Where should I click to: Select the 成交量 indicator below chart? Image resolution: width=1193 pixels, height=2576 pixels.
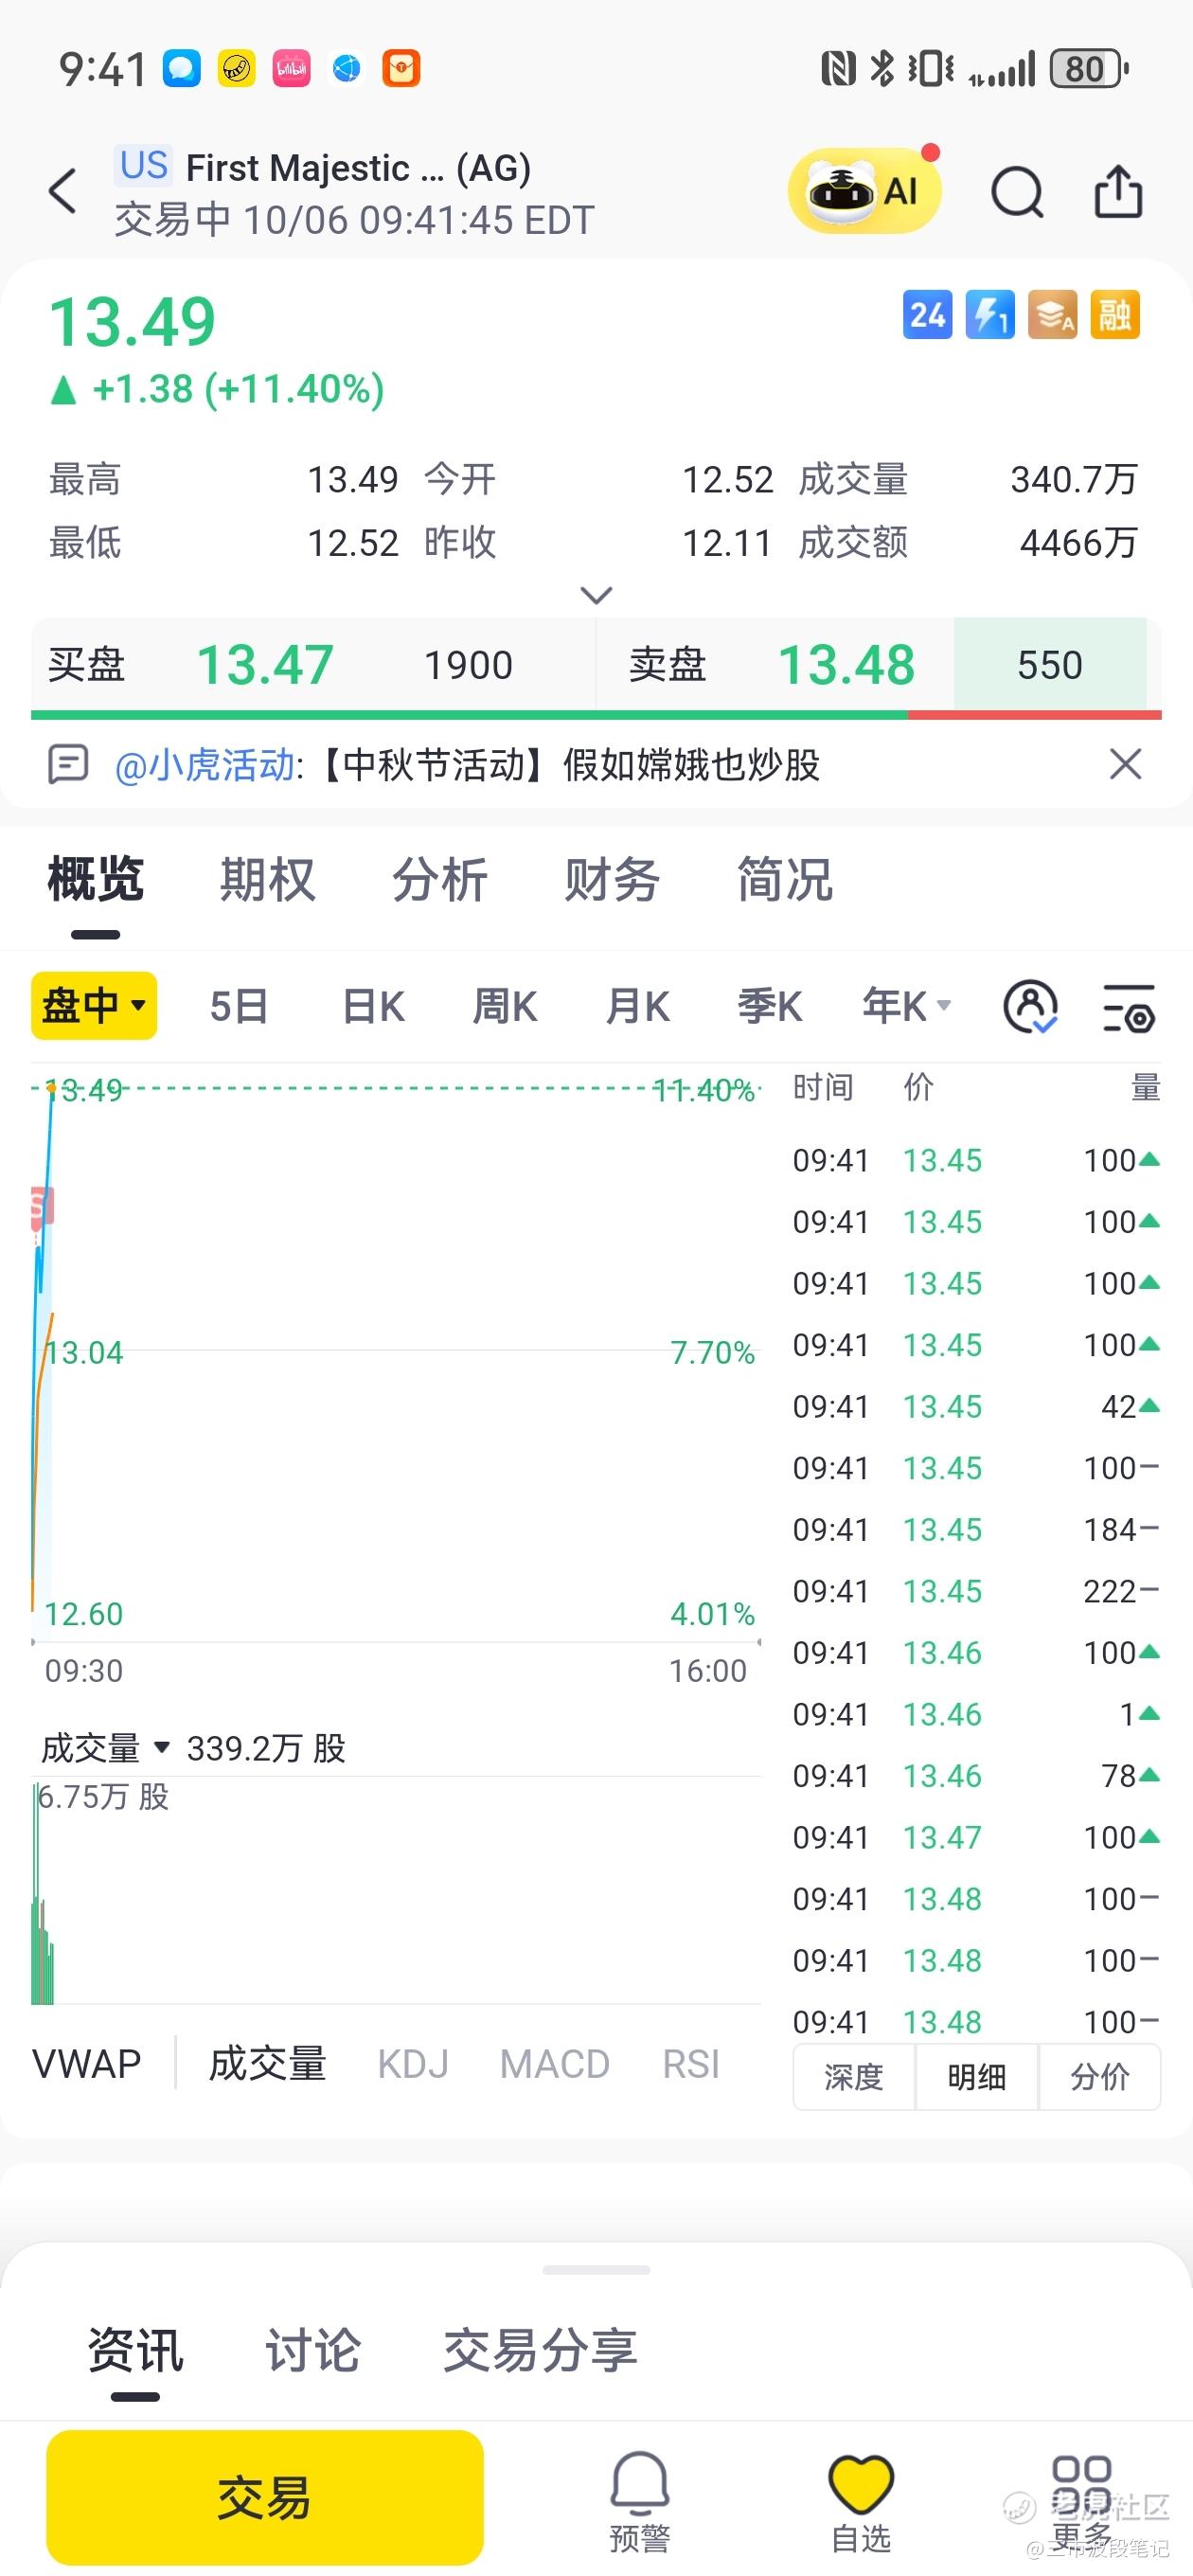[268, 2063]
